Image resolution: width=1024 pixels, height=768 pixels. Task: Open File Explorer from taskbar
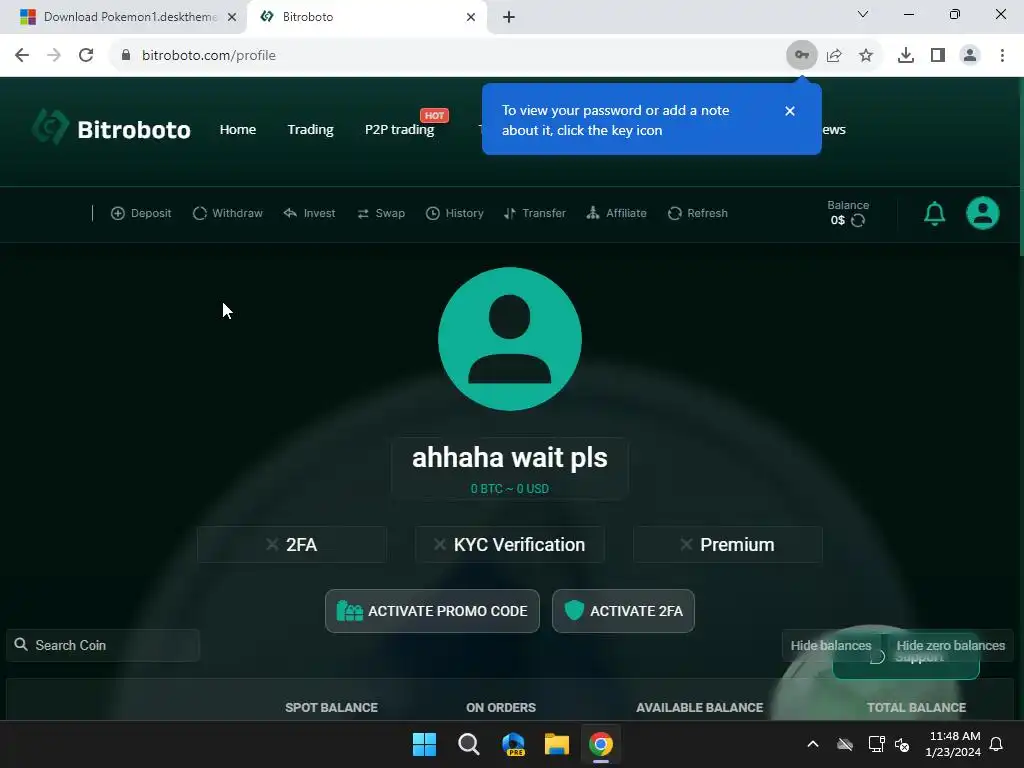click(557, 744)
